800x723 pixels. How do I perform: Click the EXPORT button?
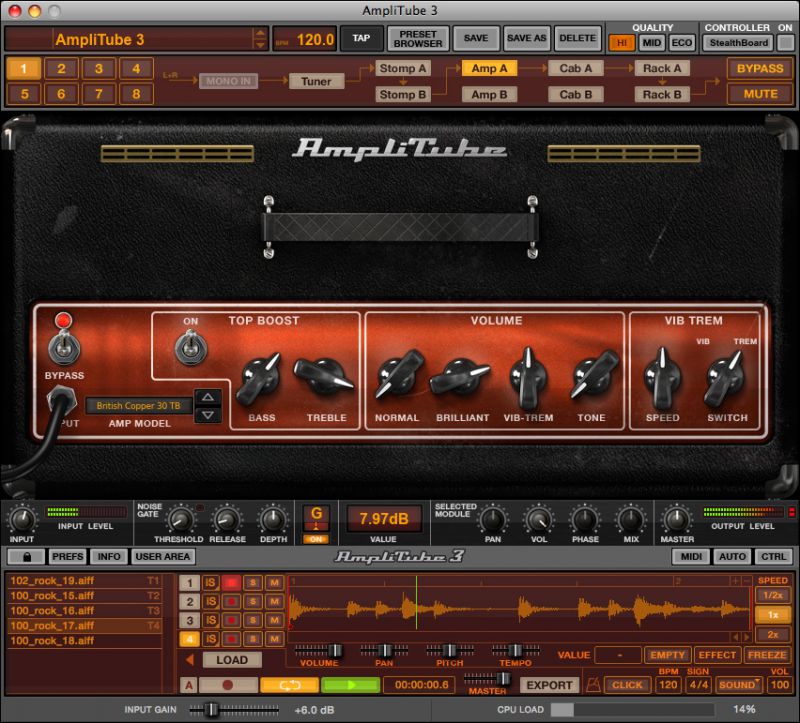tap(549, 685)
